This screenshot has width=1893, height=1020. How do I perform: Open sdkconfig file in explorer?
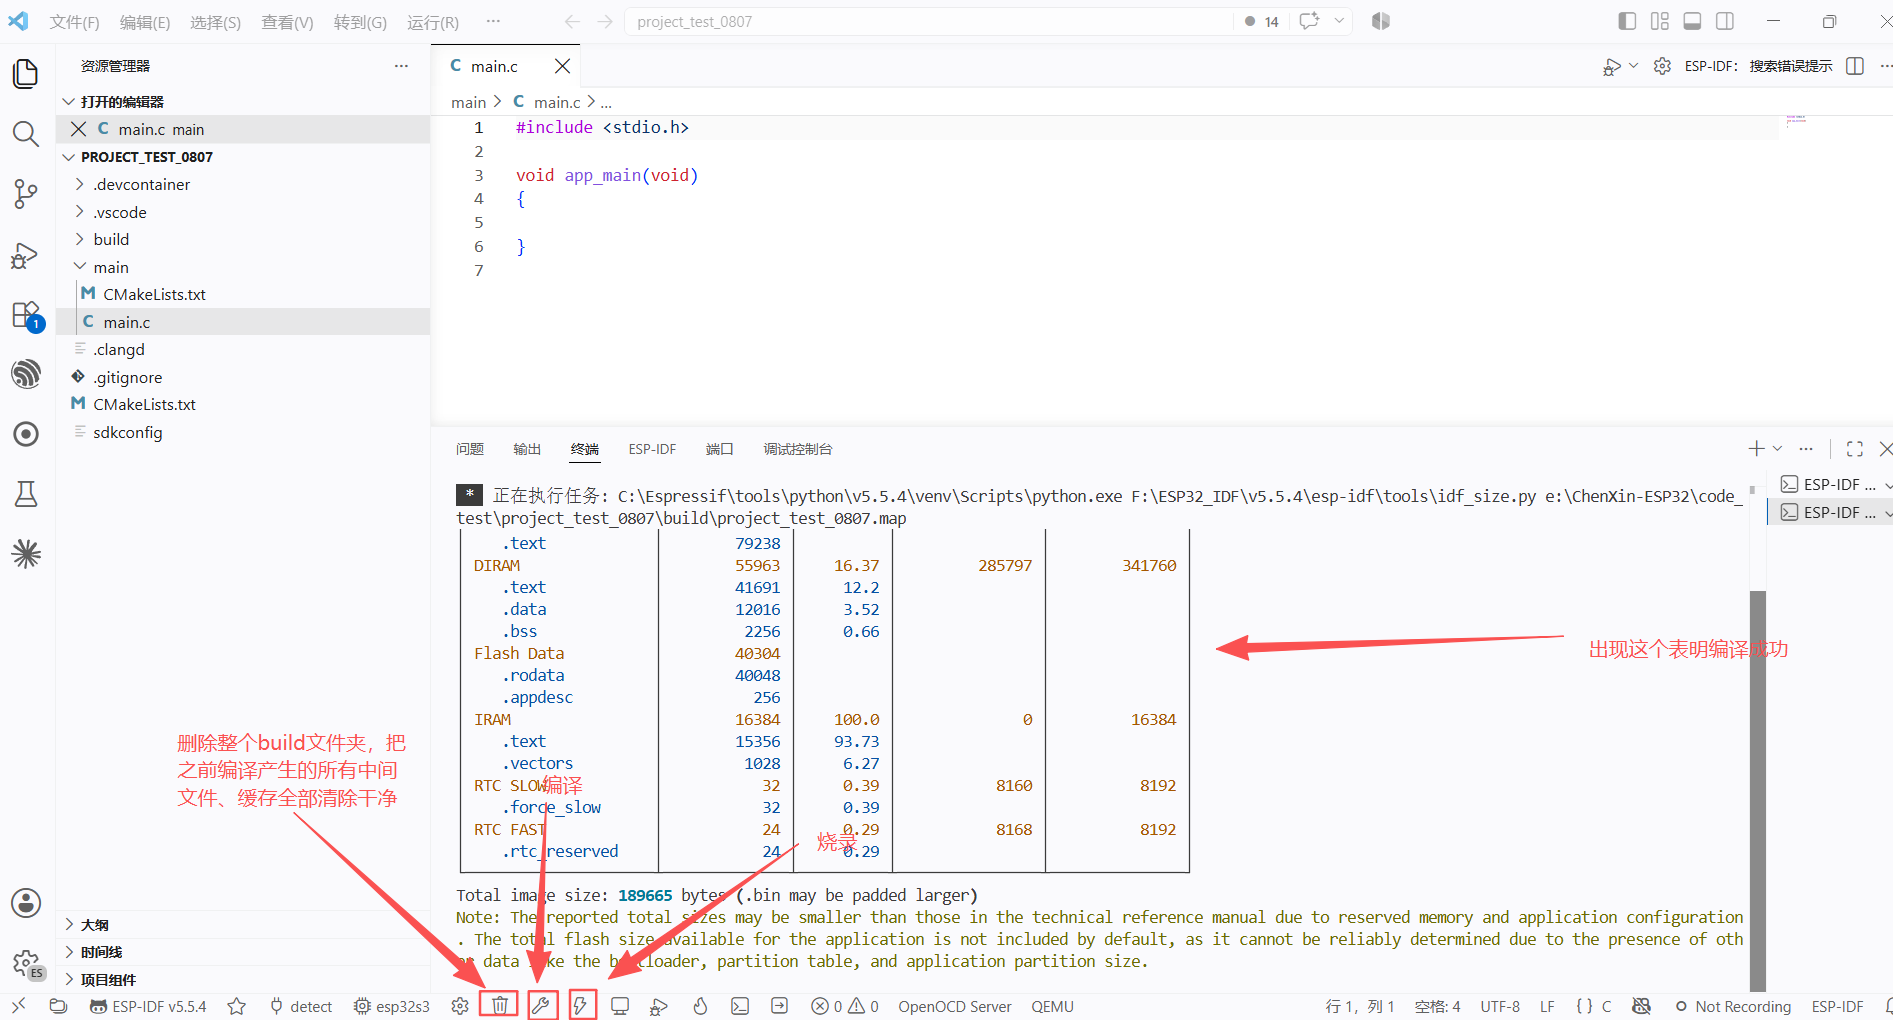pos(127,432)
